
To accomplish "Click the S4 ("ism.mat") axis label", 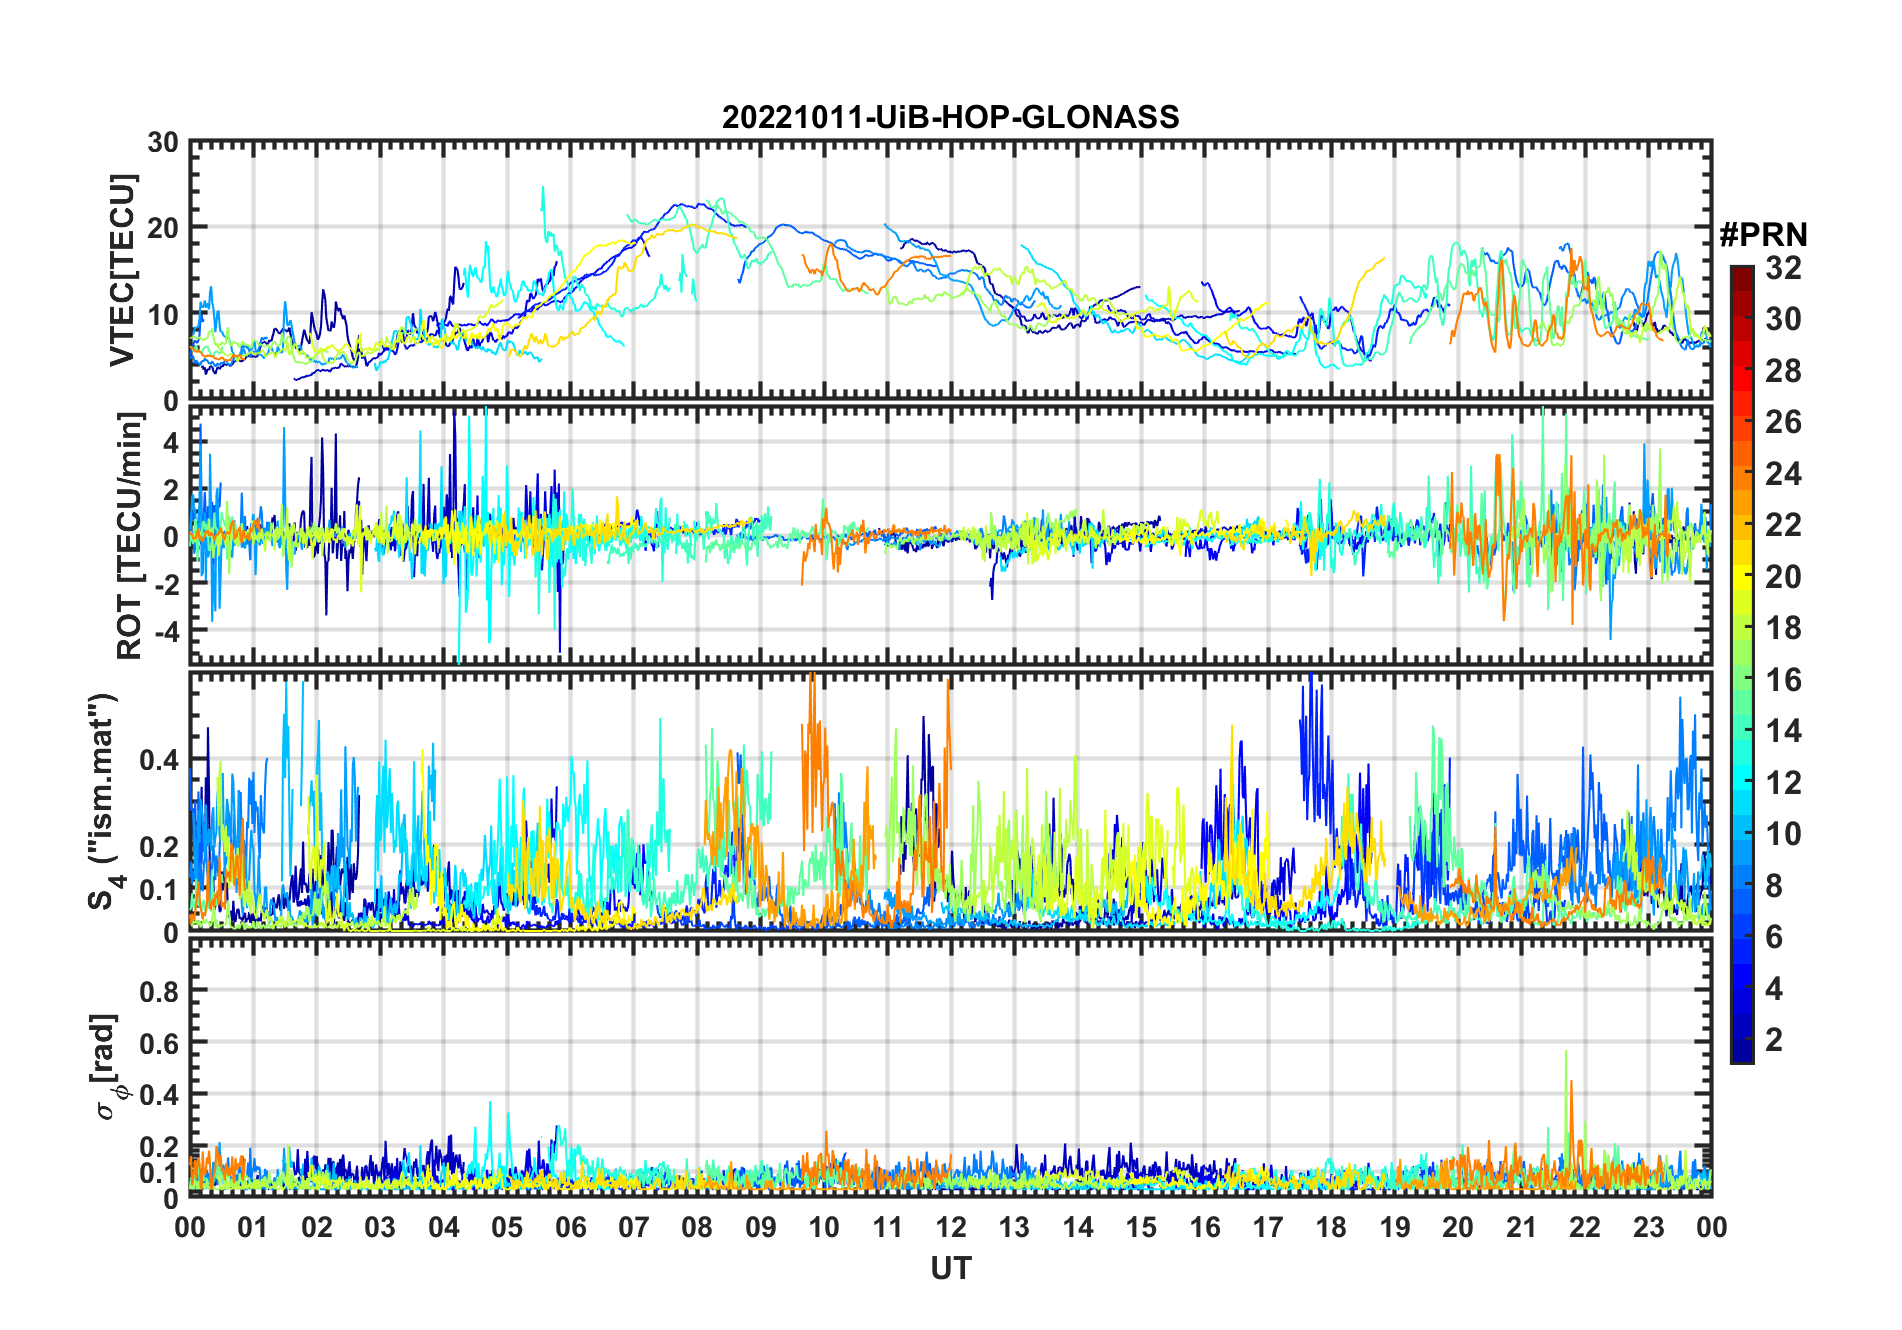I will click(104, 802).
